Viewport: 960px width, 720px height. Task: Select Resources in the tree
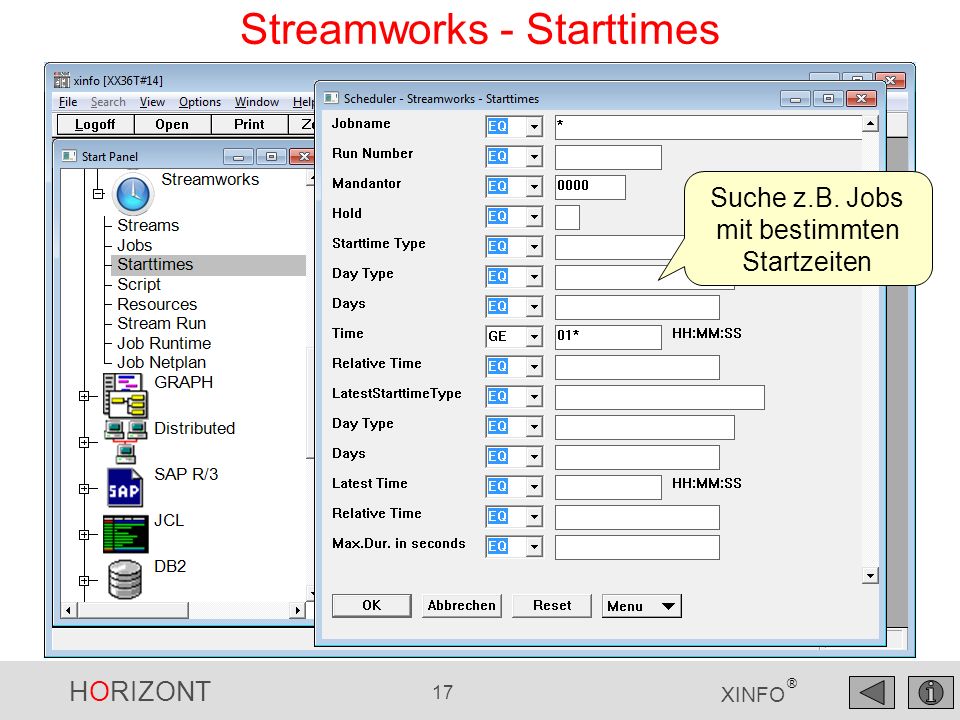pos(157,304)
